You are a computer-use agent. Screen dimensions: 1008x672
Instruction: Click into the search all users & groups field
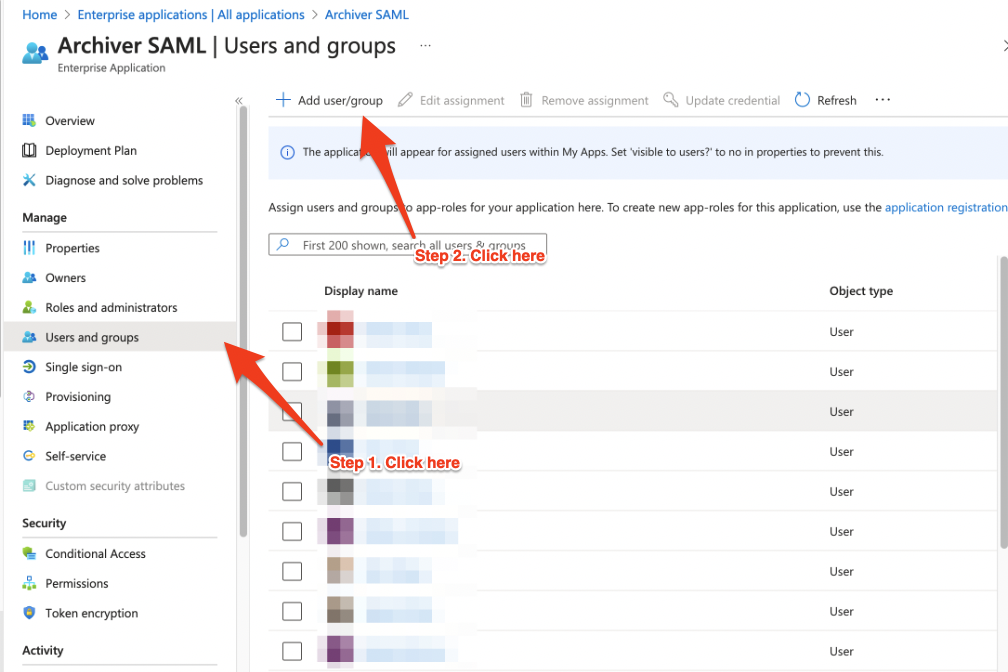pos(408,244)
